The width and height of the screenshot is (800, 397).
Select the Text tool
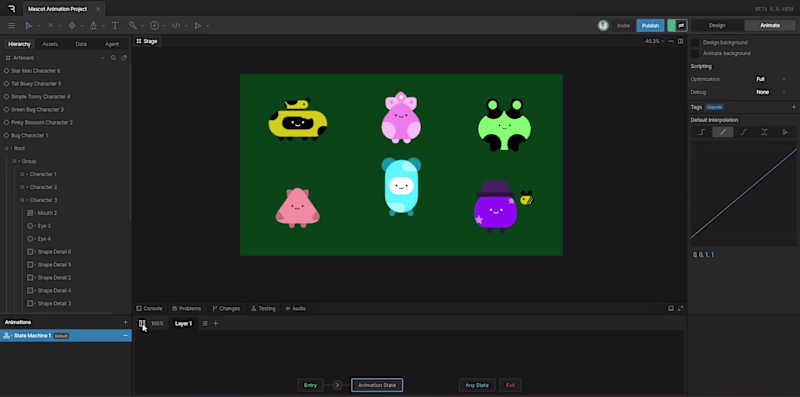click(115, 26)
